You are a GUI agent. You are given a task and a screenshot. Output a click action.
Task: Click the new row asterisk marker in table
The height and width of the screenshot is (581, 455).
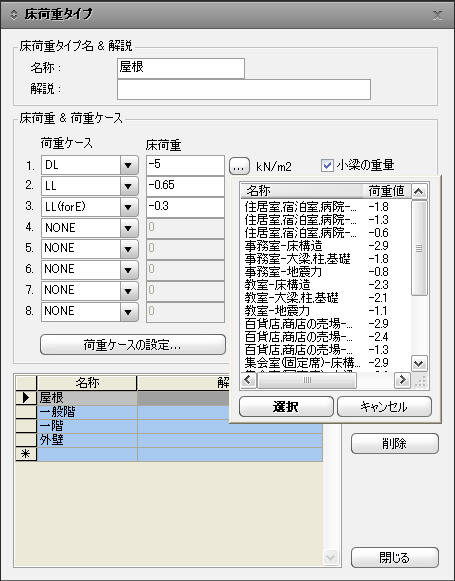(26, 454)
